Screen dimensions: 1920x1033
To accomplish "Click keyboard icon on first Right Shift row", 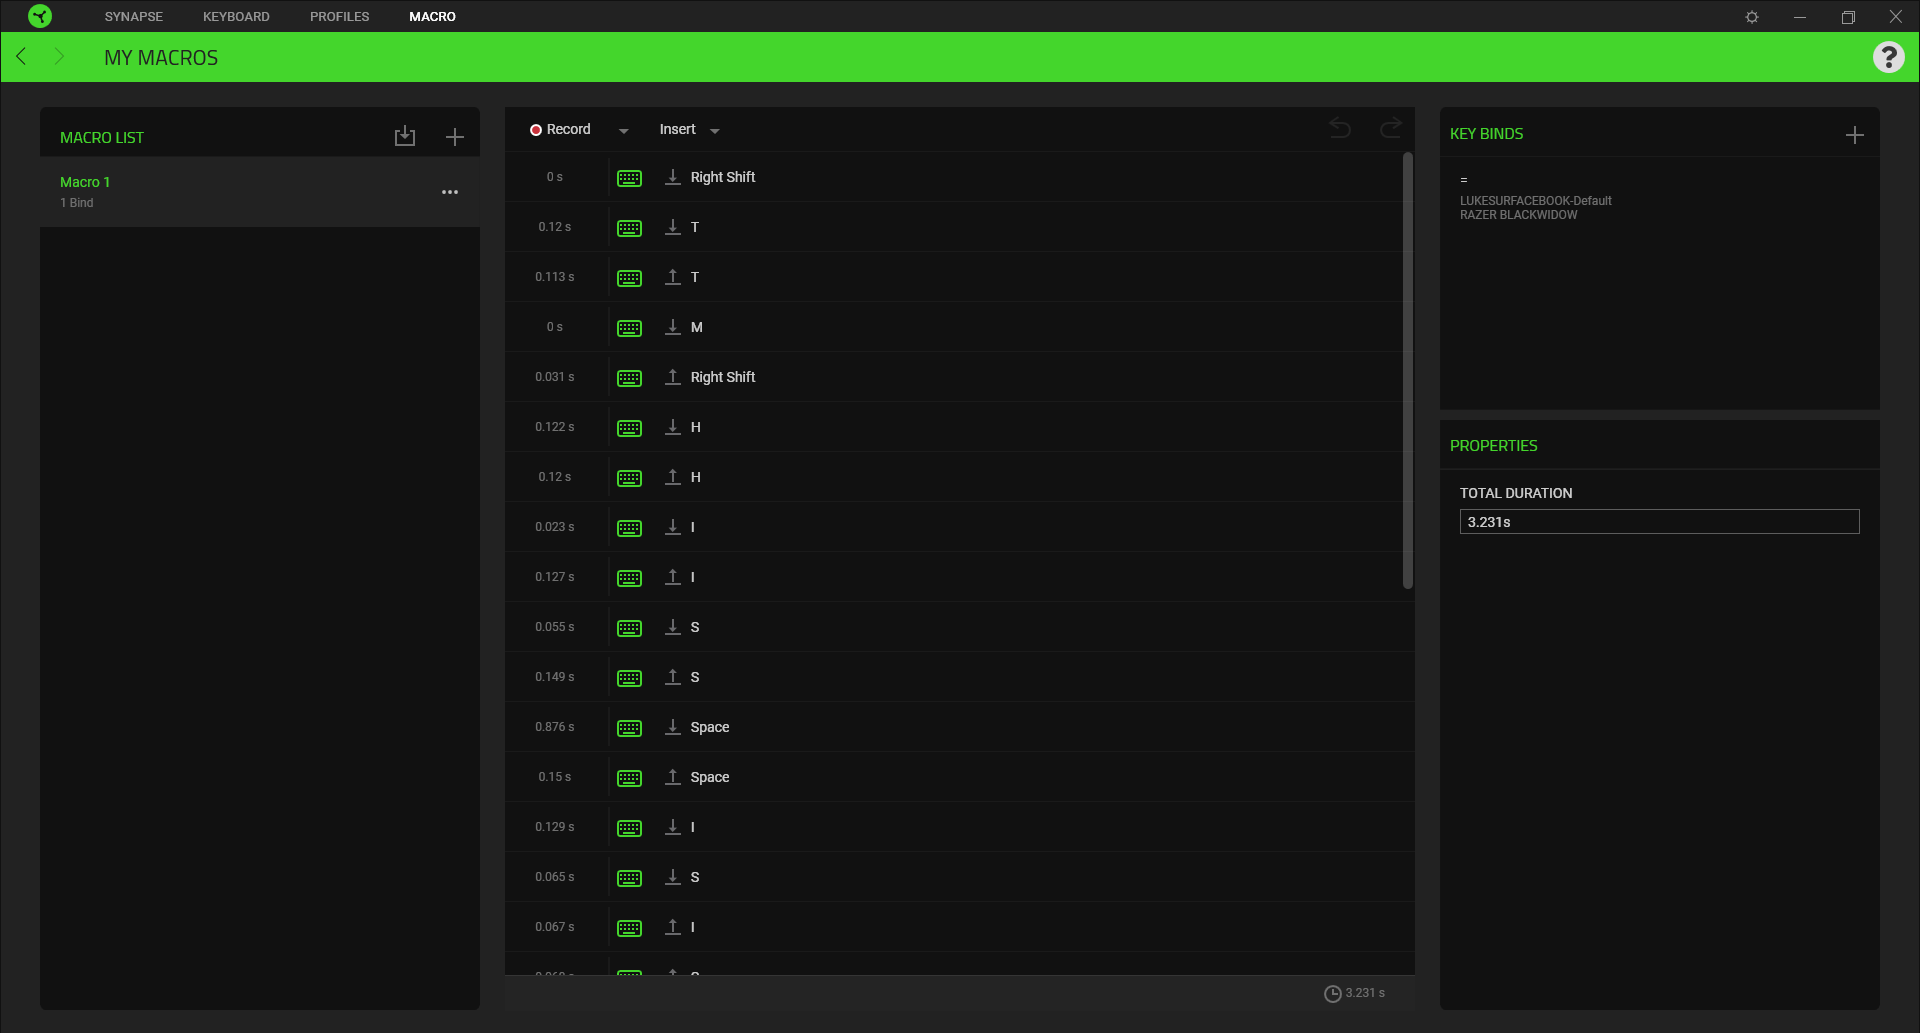I will pos(629,178).
